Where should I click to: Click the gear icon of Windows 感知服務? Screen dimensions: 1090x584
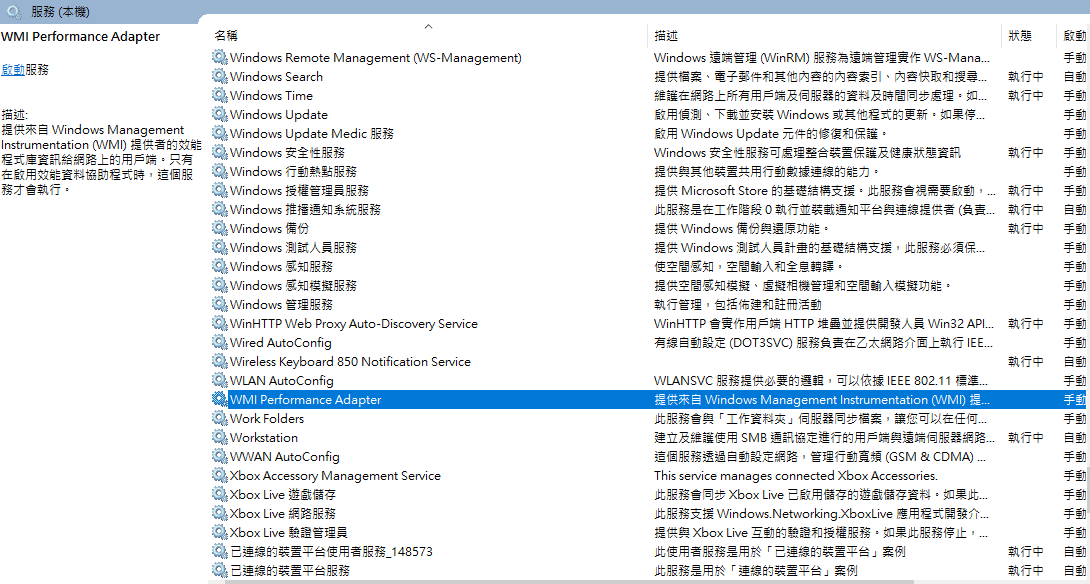220,267
